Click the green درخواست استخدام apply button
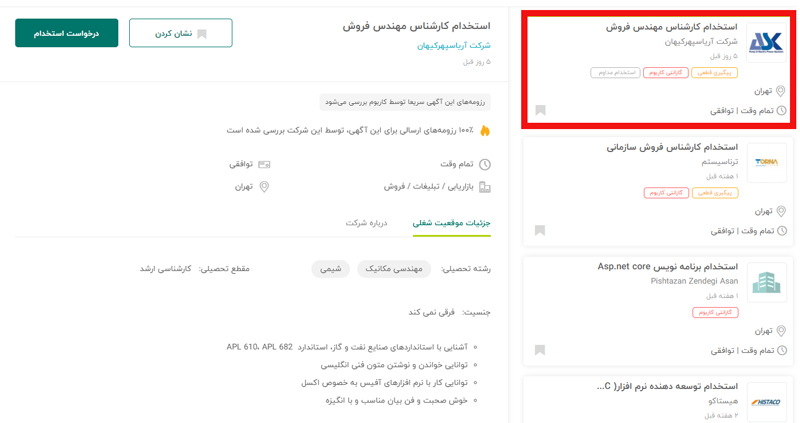Viewport: 800px width, 423px height. (x=66, y=33)
